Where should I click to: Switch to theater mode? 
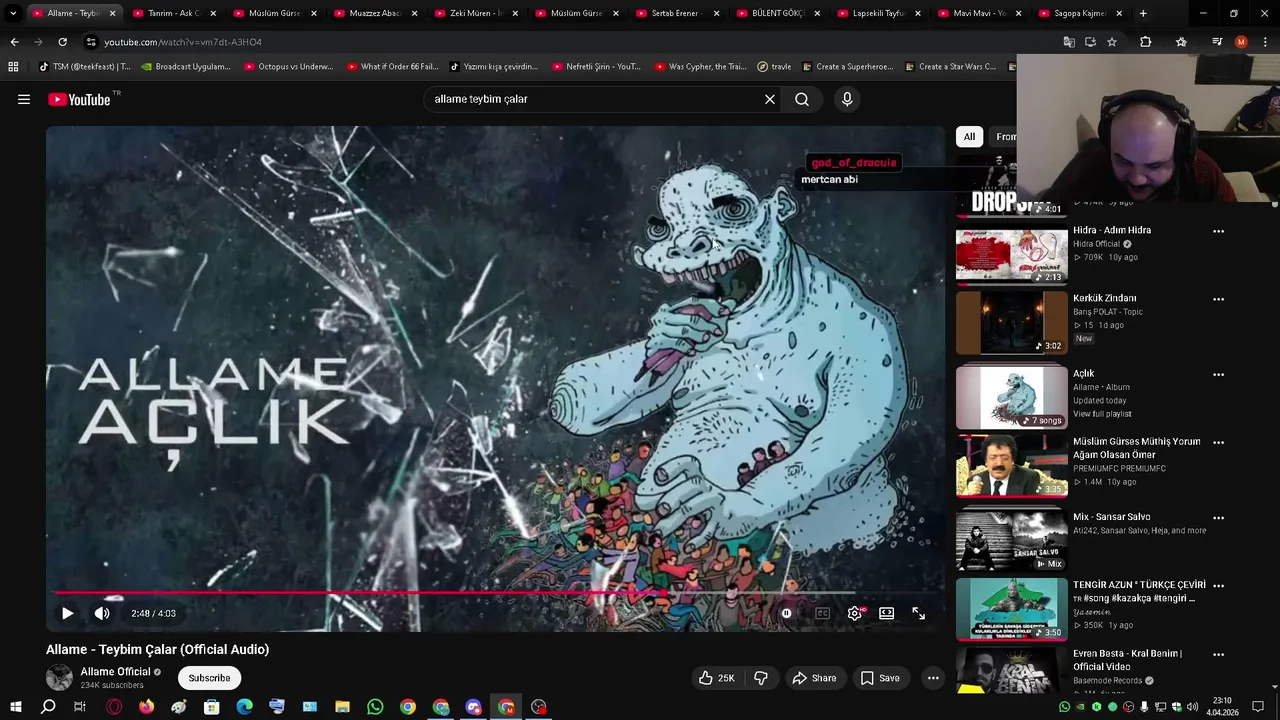tap(887, 613)
